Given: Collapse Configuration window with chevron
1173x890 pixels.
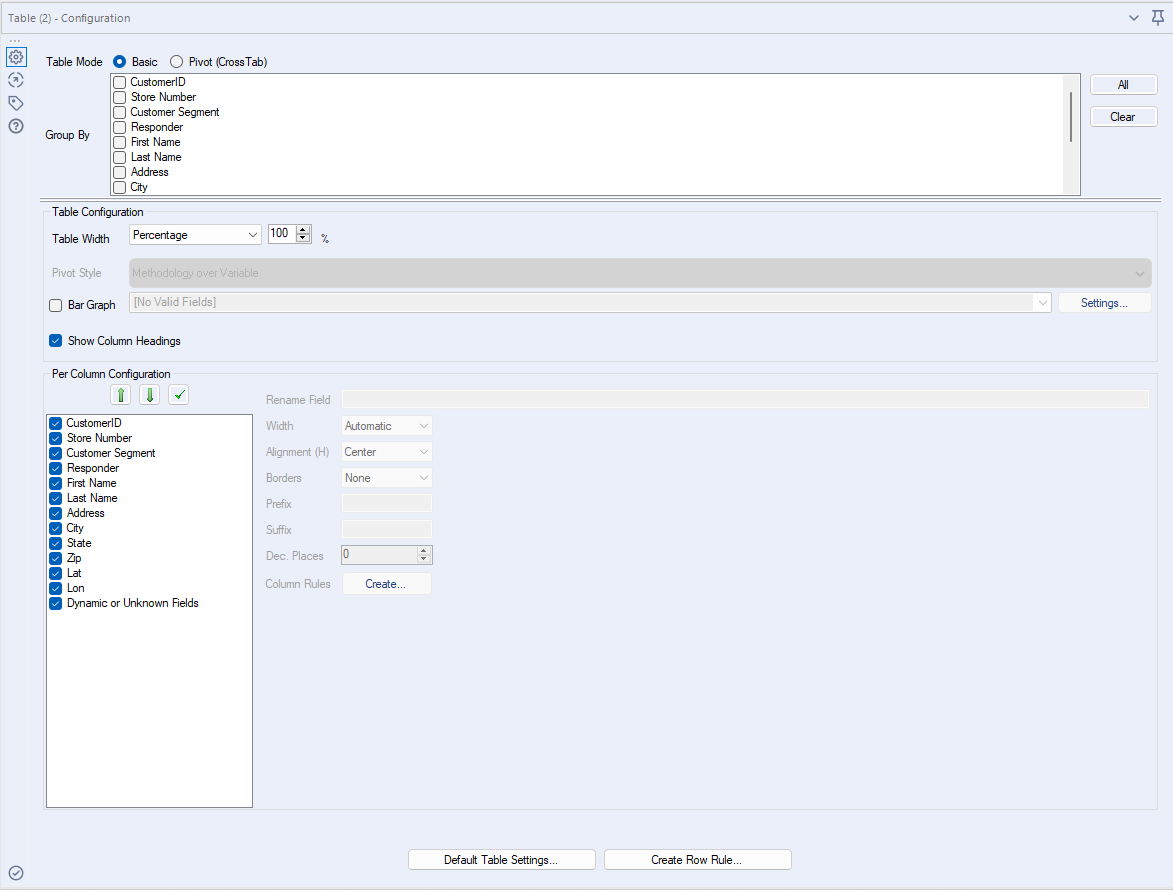Looking at the screenshot, I should 1134,18.
